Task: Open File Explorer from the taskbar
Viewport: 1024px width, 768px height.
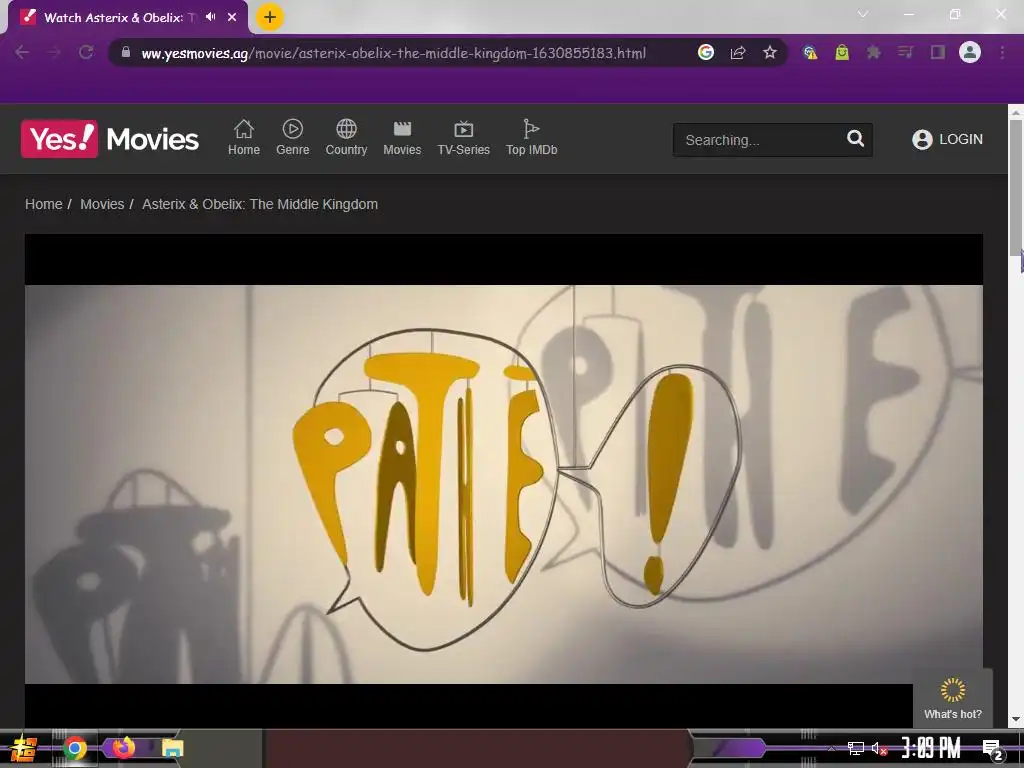Action: point(172,748)
